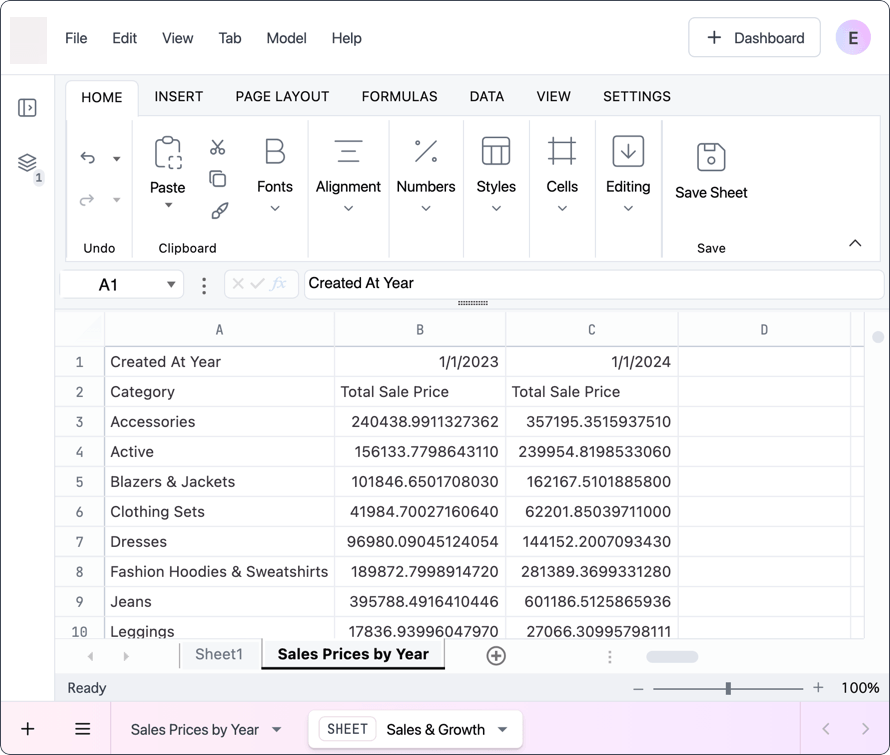Open the Model menu
Image resolution: width=890 pixels, height=755 pixels.
[x=286, y=38]
